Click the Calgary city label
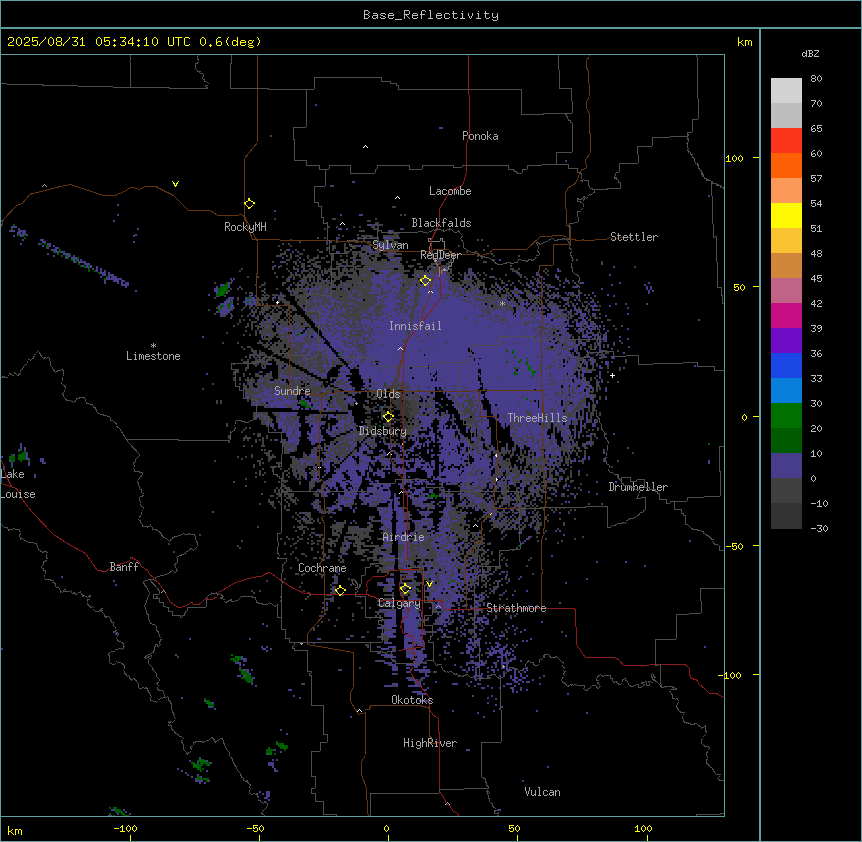Image resolution: width=862 pixels, height=842 pixels. (x=399, y=603)
